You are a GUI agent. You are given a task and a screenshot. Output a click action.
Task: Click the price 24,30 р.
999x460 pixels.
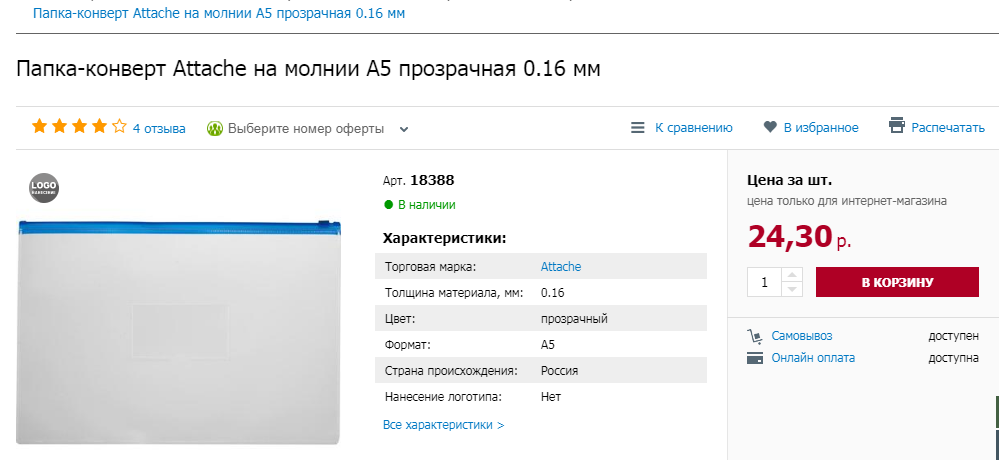coord(800,236)
